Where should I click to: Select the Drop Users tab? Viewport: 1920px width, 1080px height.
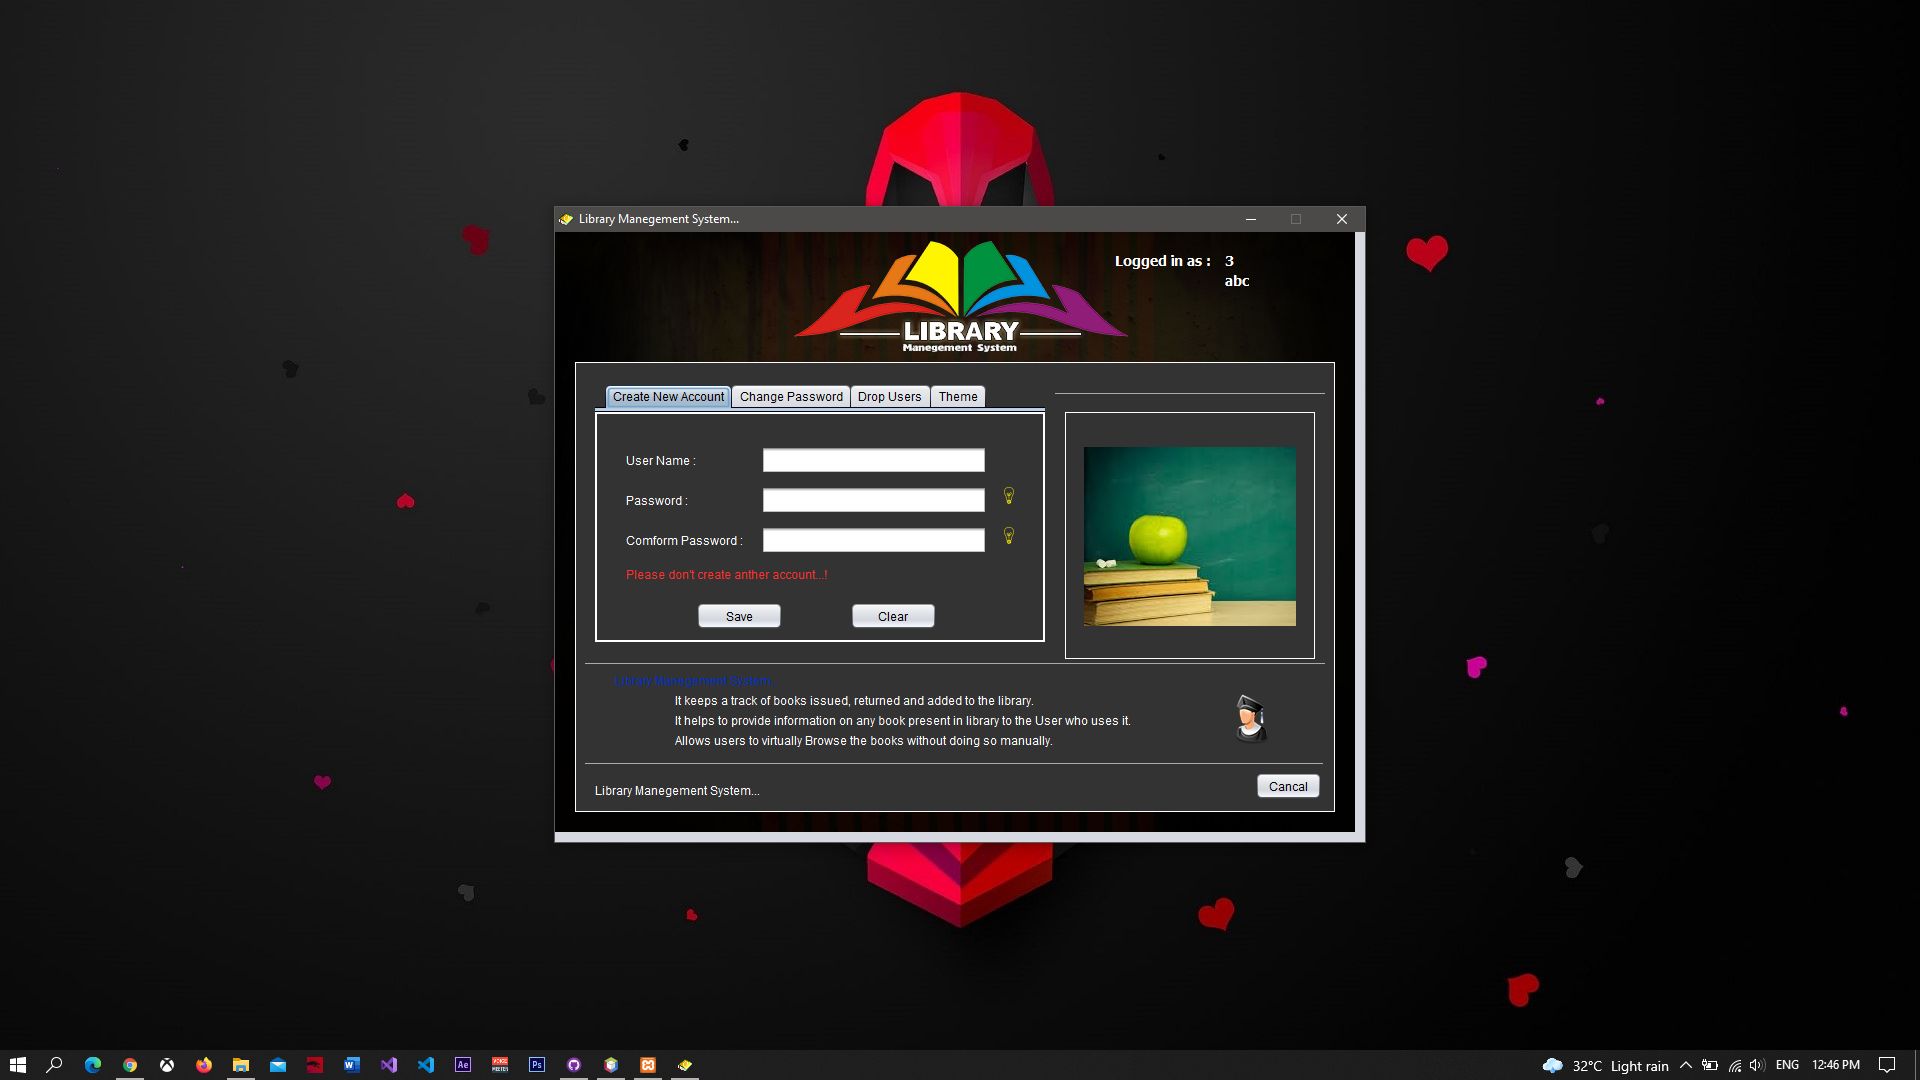(889, 396)
